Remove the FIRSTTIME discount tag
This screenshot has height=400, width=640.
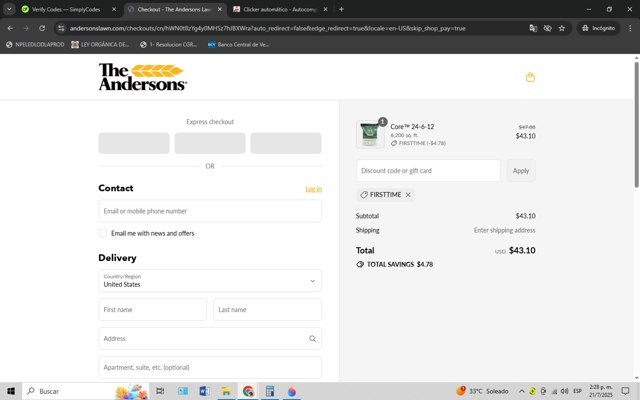pyautogui.click(x=408, y=195)
